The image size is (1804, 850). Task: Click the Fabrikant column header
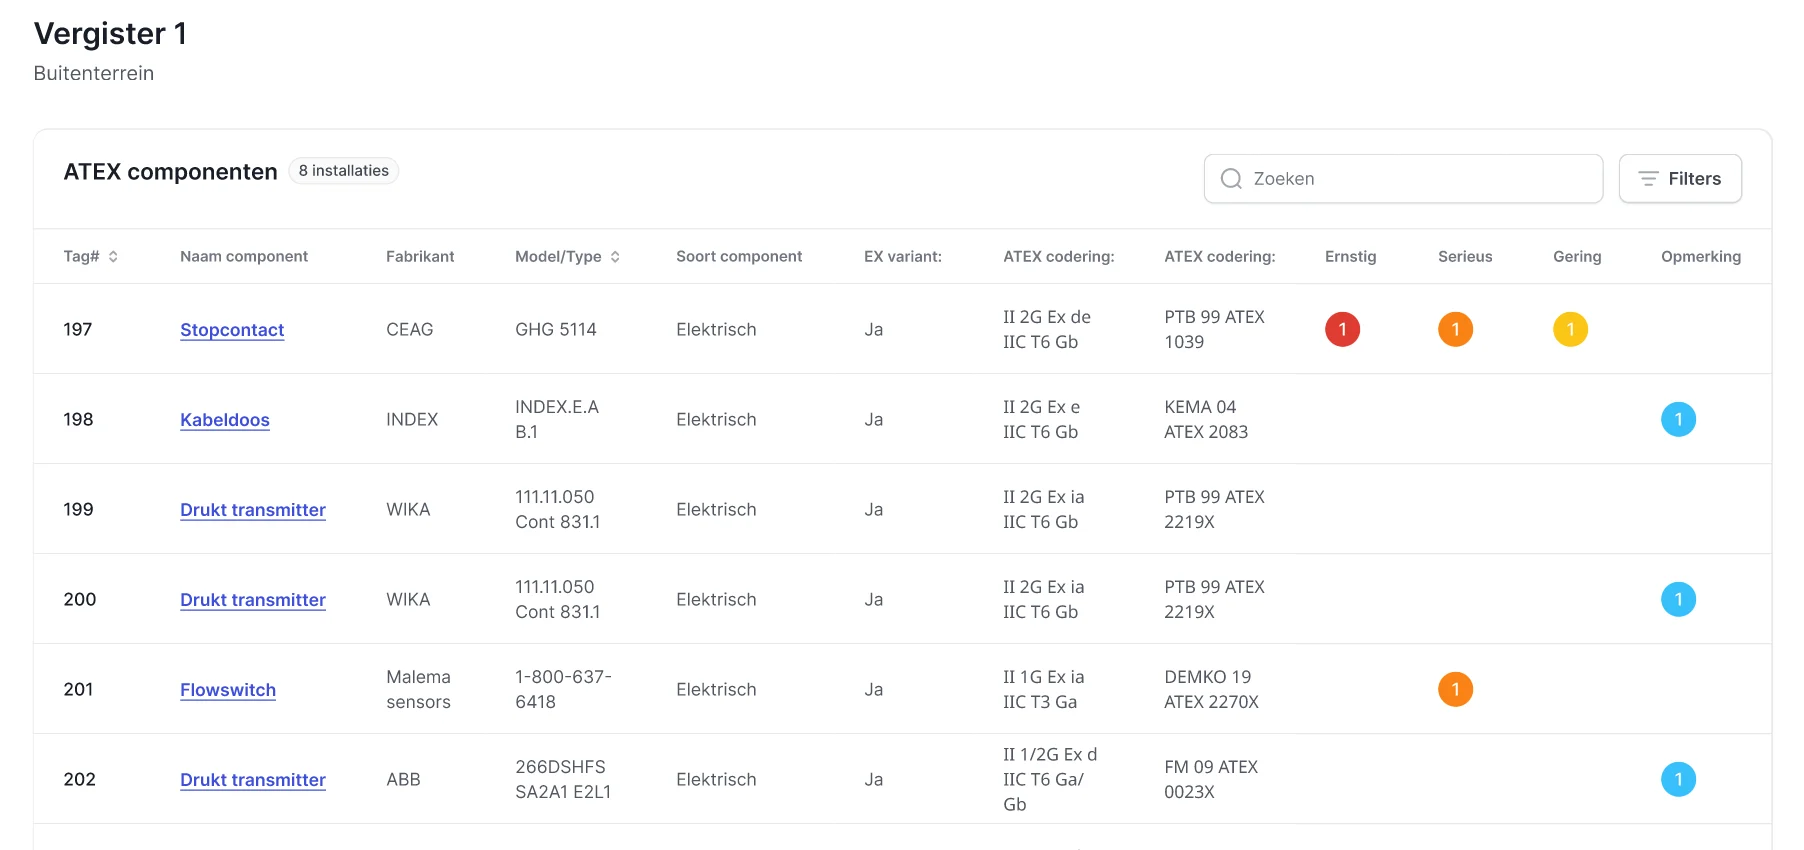coord(420,257)
